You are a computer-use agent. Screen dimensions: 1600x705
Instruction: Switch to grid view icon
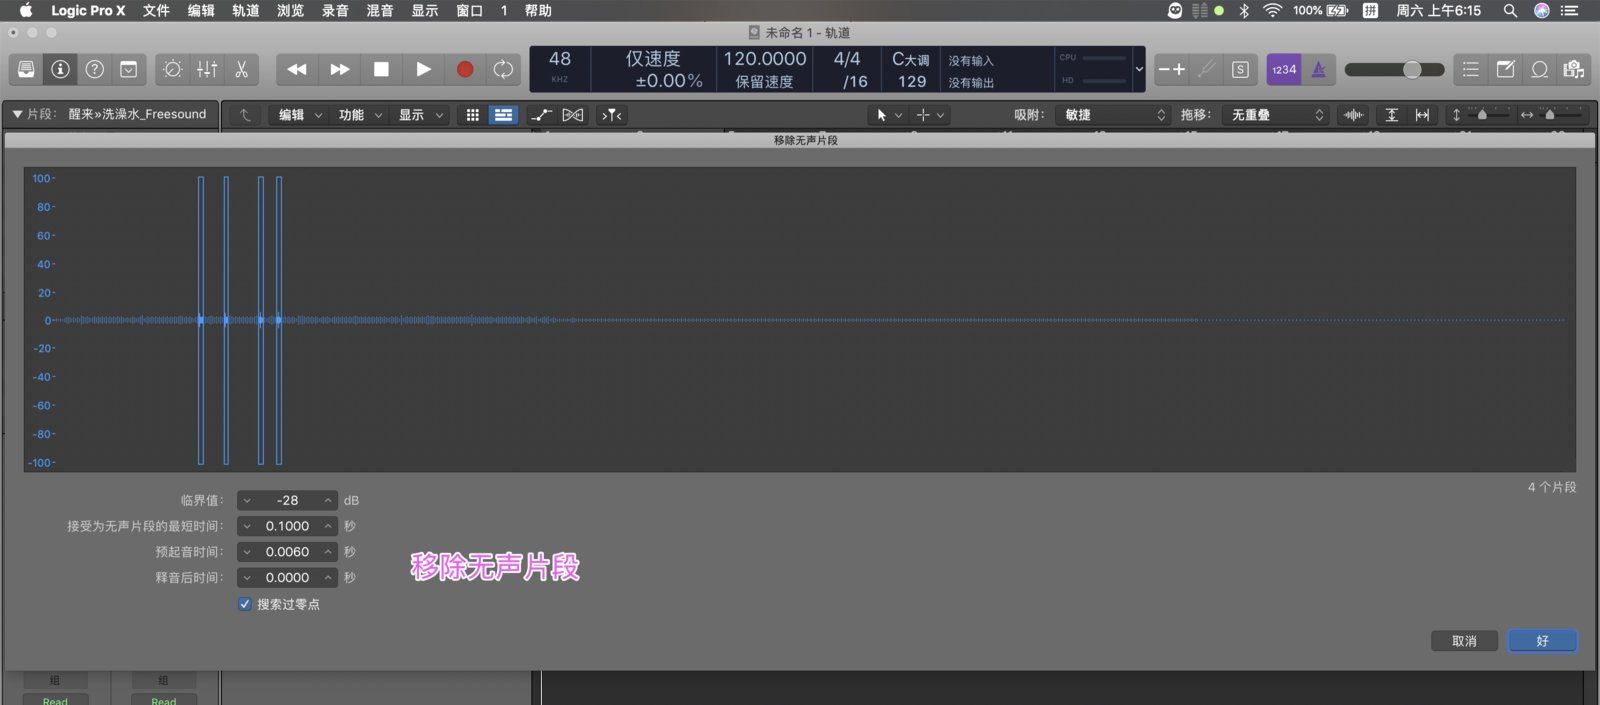[472, 115]
